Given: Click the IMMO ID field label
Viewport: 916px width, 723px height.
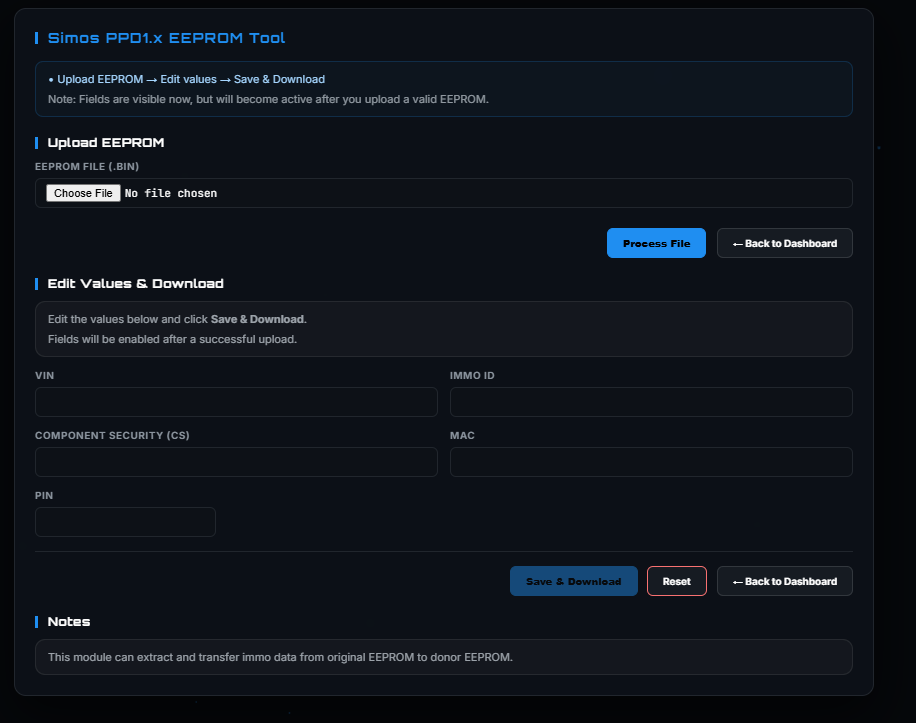Looking at the screenshot, I should 472,376.
